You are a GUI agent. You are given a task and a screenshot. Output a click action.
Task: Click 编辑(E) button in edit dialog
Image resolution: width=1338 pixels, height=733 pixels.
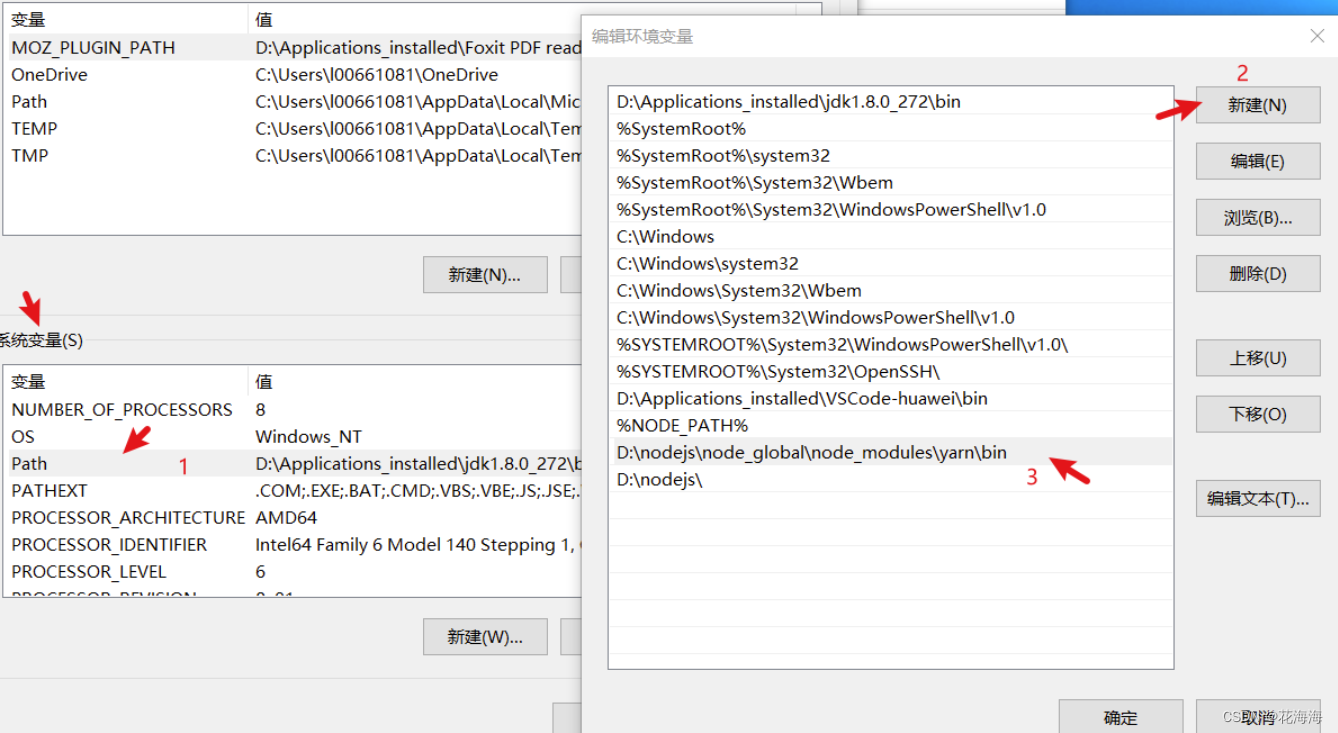pos(1258,161)
